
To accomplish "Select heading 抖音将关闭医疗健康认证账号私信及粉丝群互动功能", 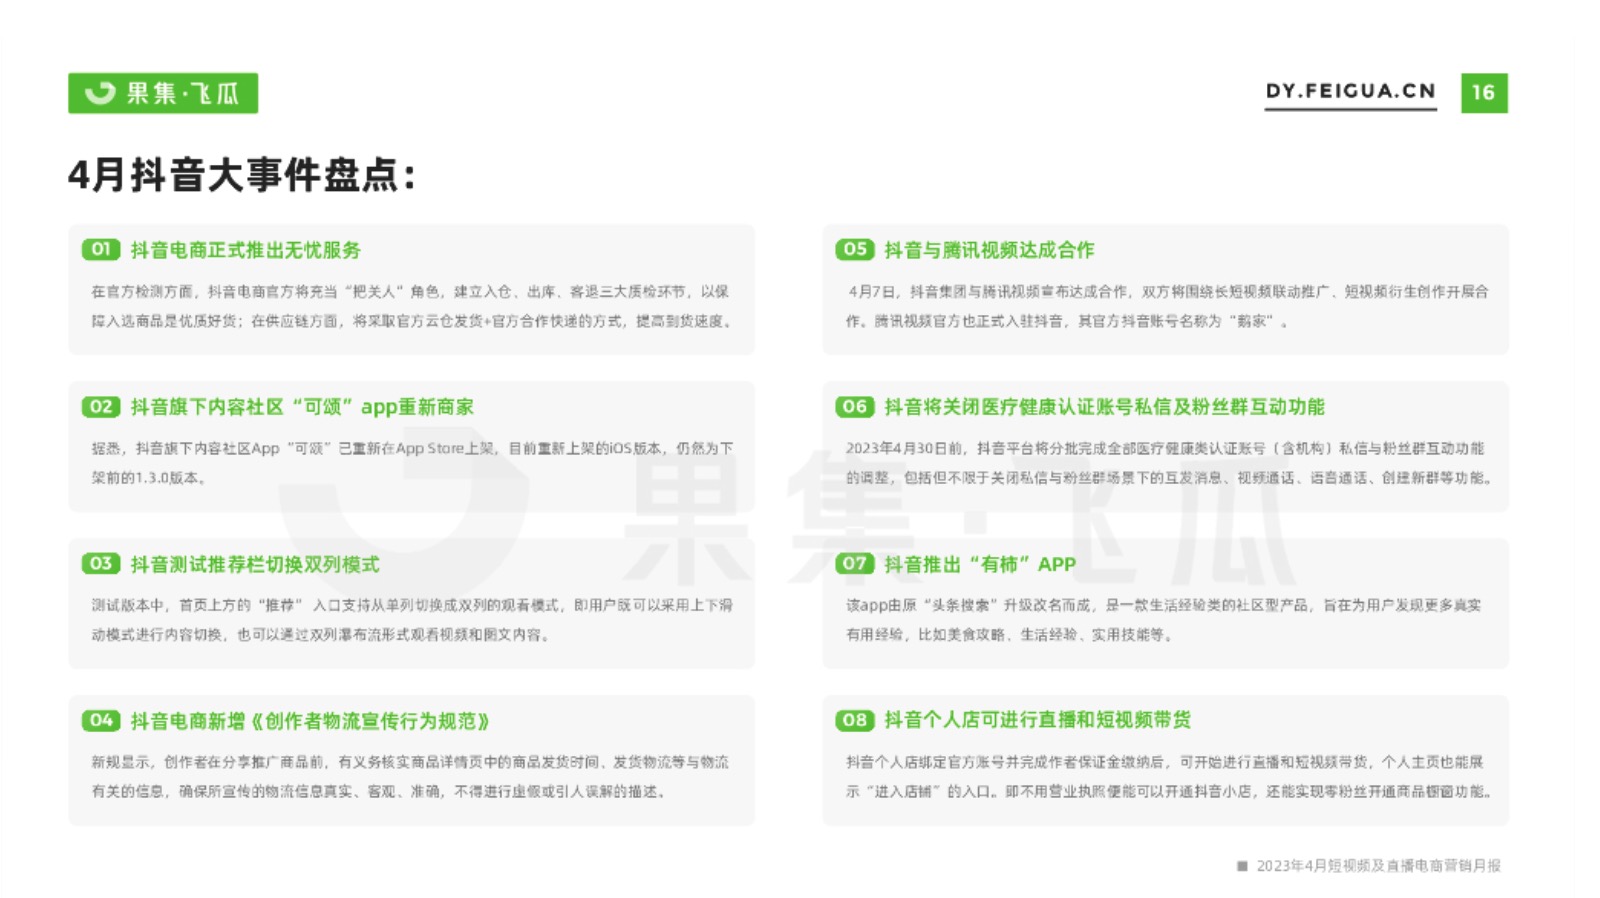I will tap(1104, 407).
